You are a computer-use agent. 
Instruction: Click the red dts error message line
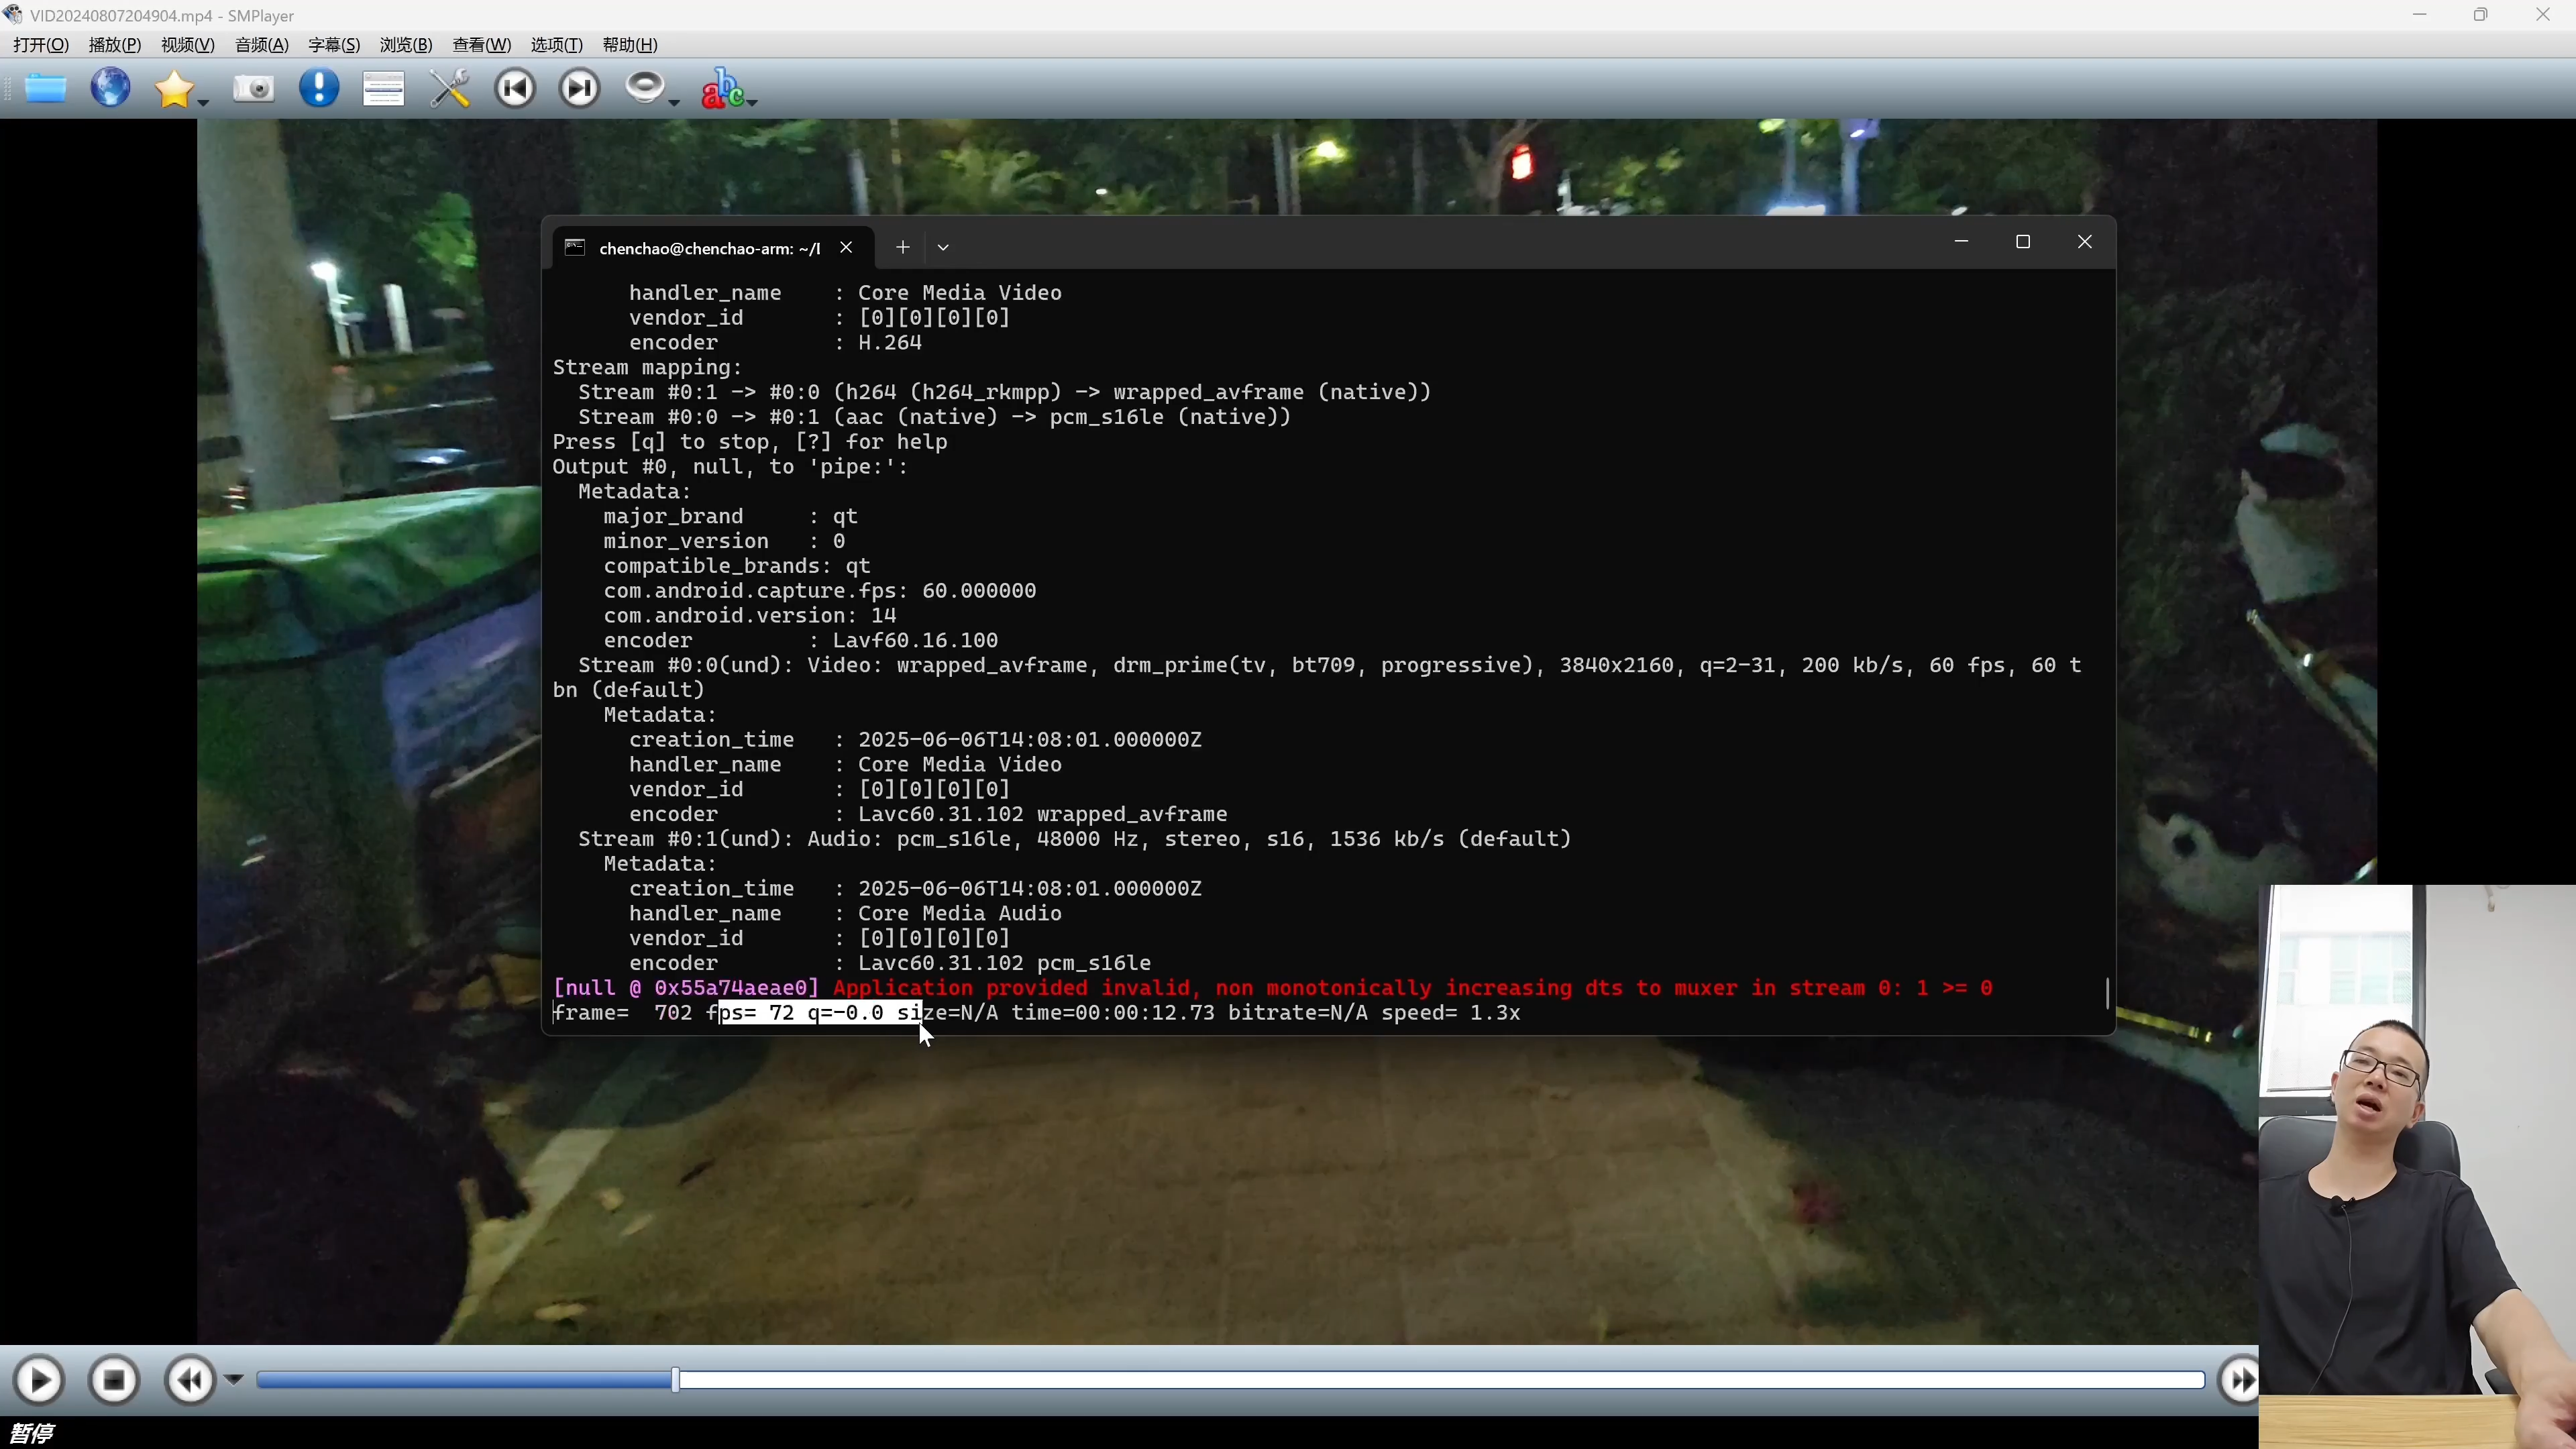click(1272, 988)
